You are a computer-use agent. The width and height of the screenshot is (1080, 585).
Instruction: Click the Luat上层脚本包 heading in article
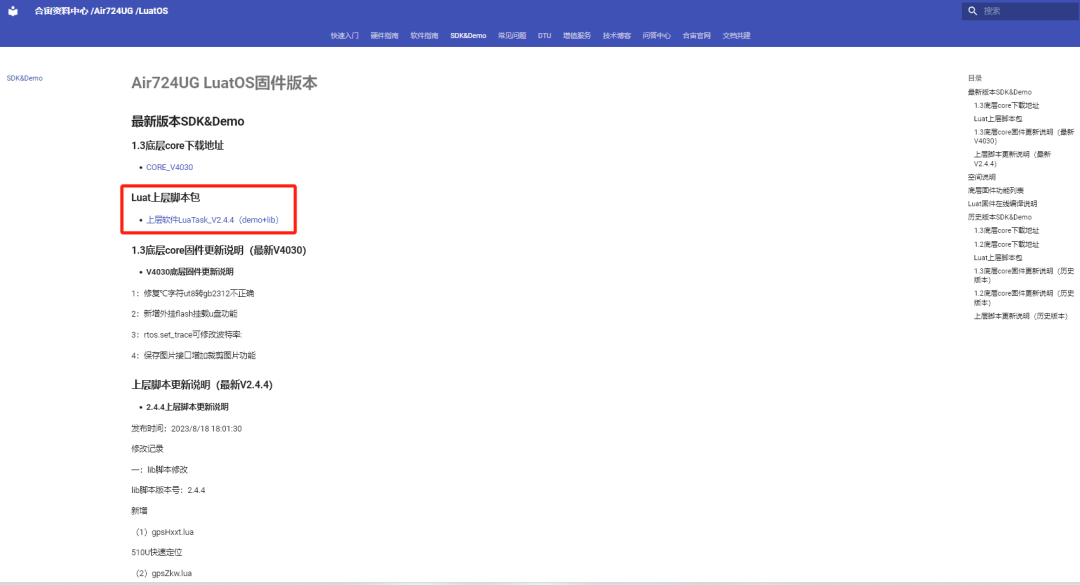165,198
